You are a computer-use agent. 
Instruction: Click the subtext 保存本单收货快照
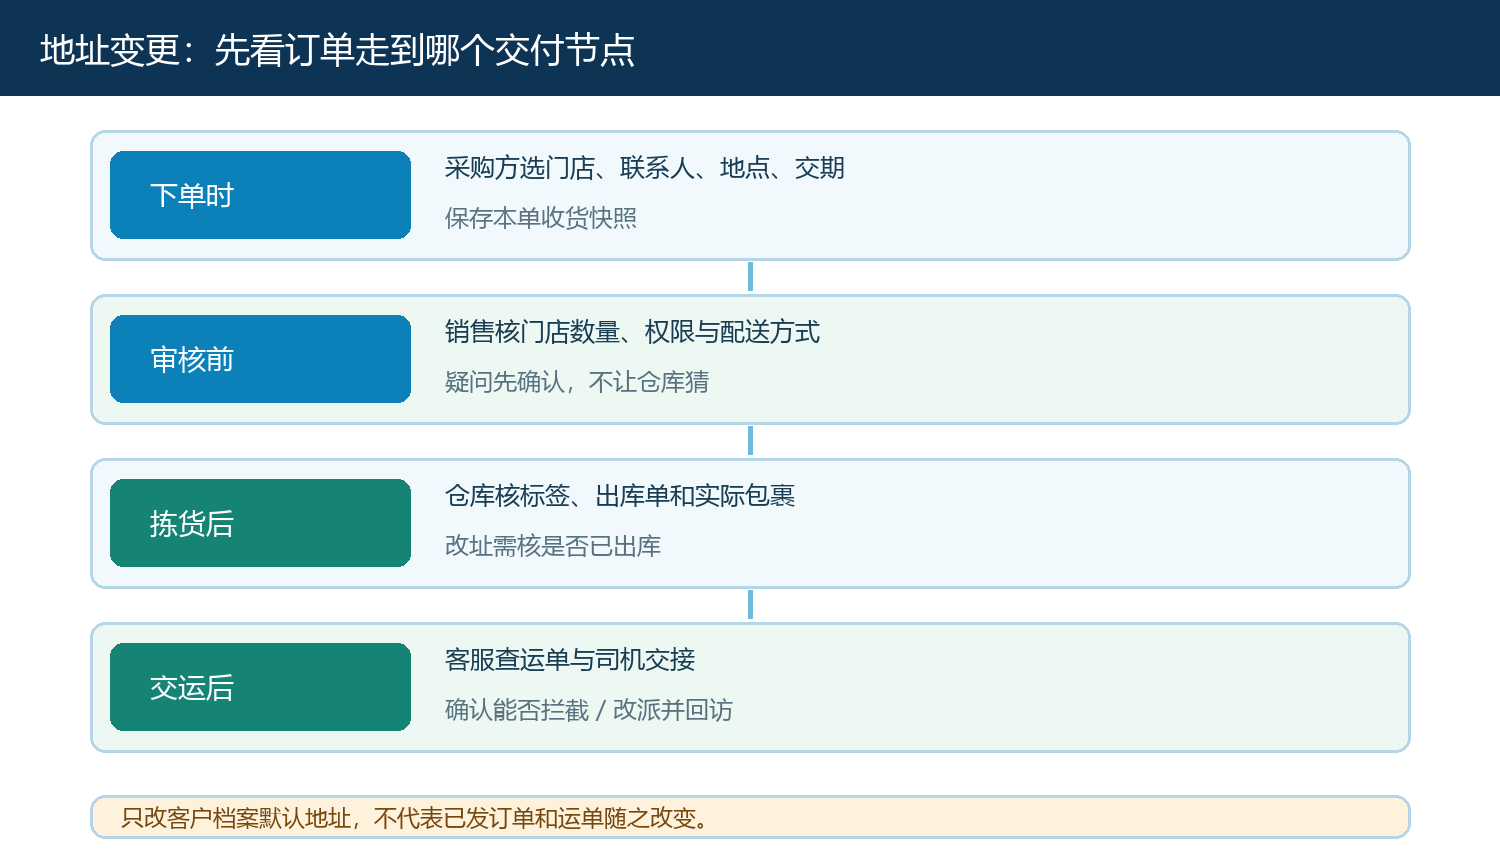pyautogui.click(x=541, y=218)
